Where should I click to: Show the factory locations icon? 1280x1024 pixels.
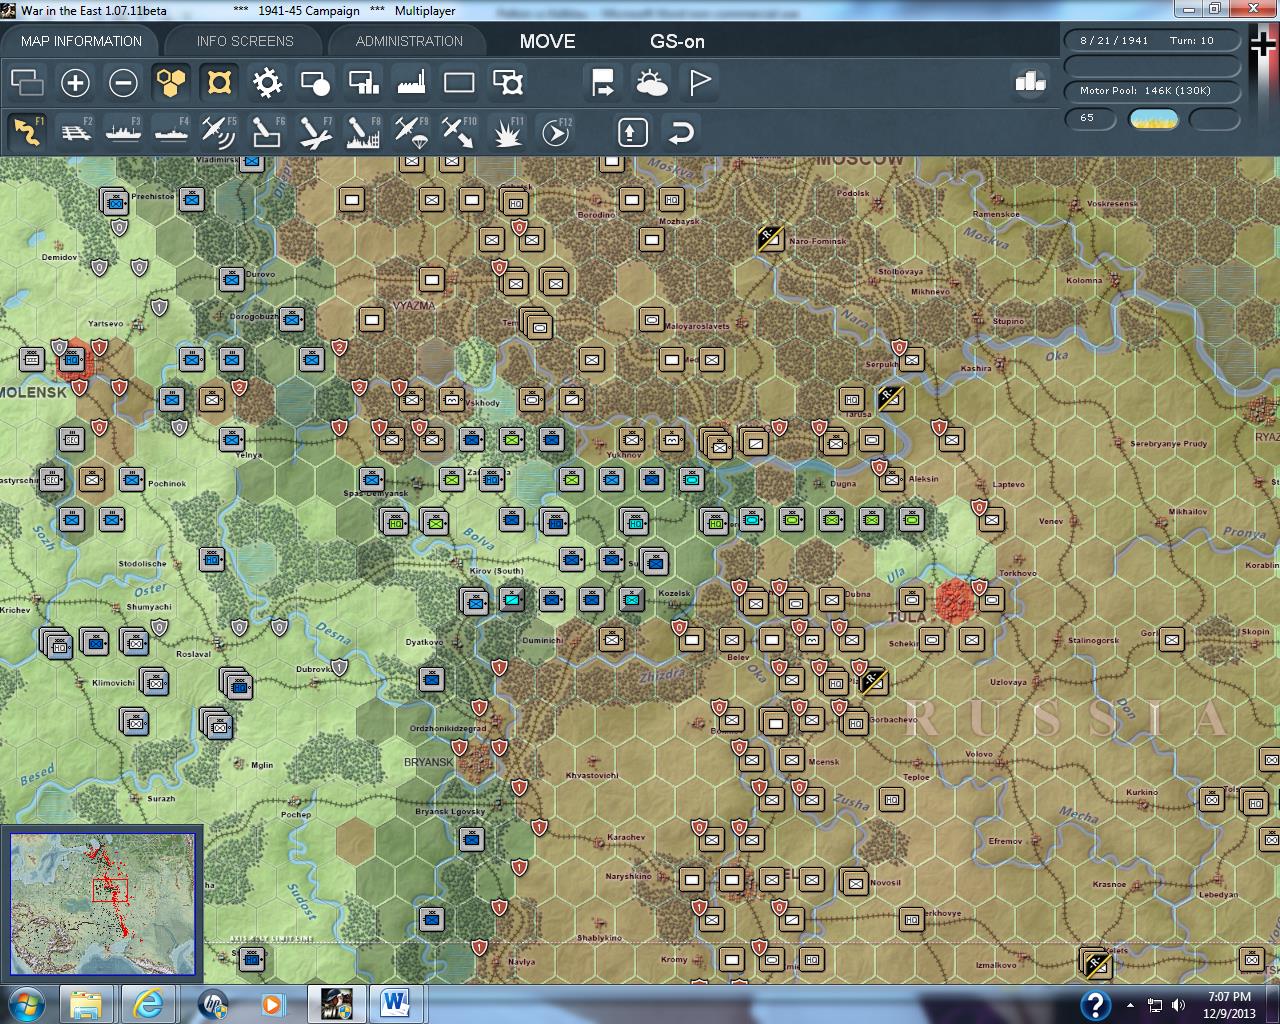click(411, 82)
